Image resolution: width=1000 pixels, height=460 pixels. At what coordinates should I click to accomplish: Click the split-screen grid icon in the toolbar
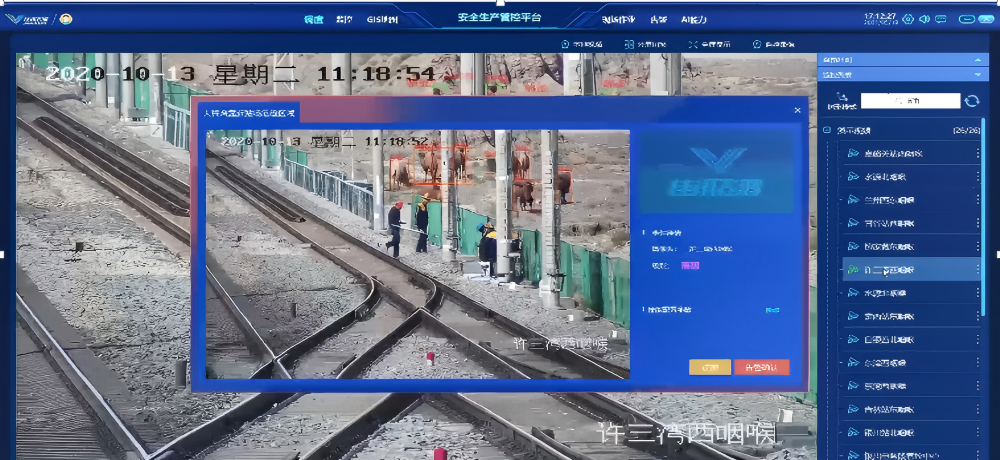[x=629, y=44]
